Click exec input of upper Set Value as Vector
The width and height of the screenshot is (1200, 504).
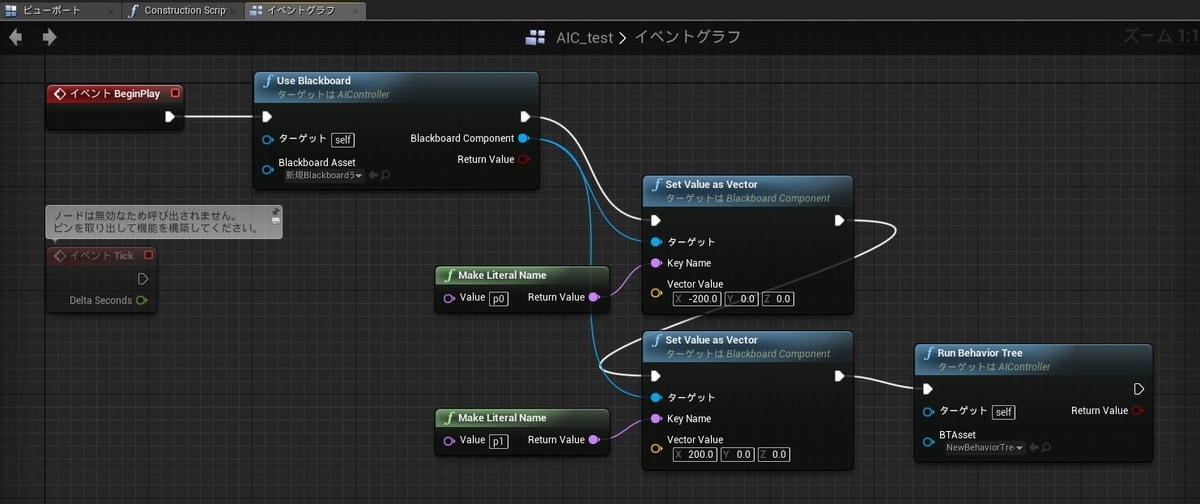(x=656, y=221)
